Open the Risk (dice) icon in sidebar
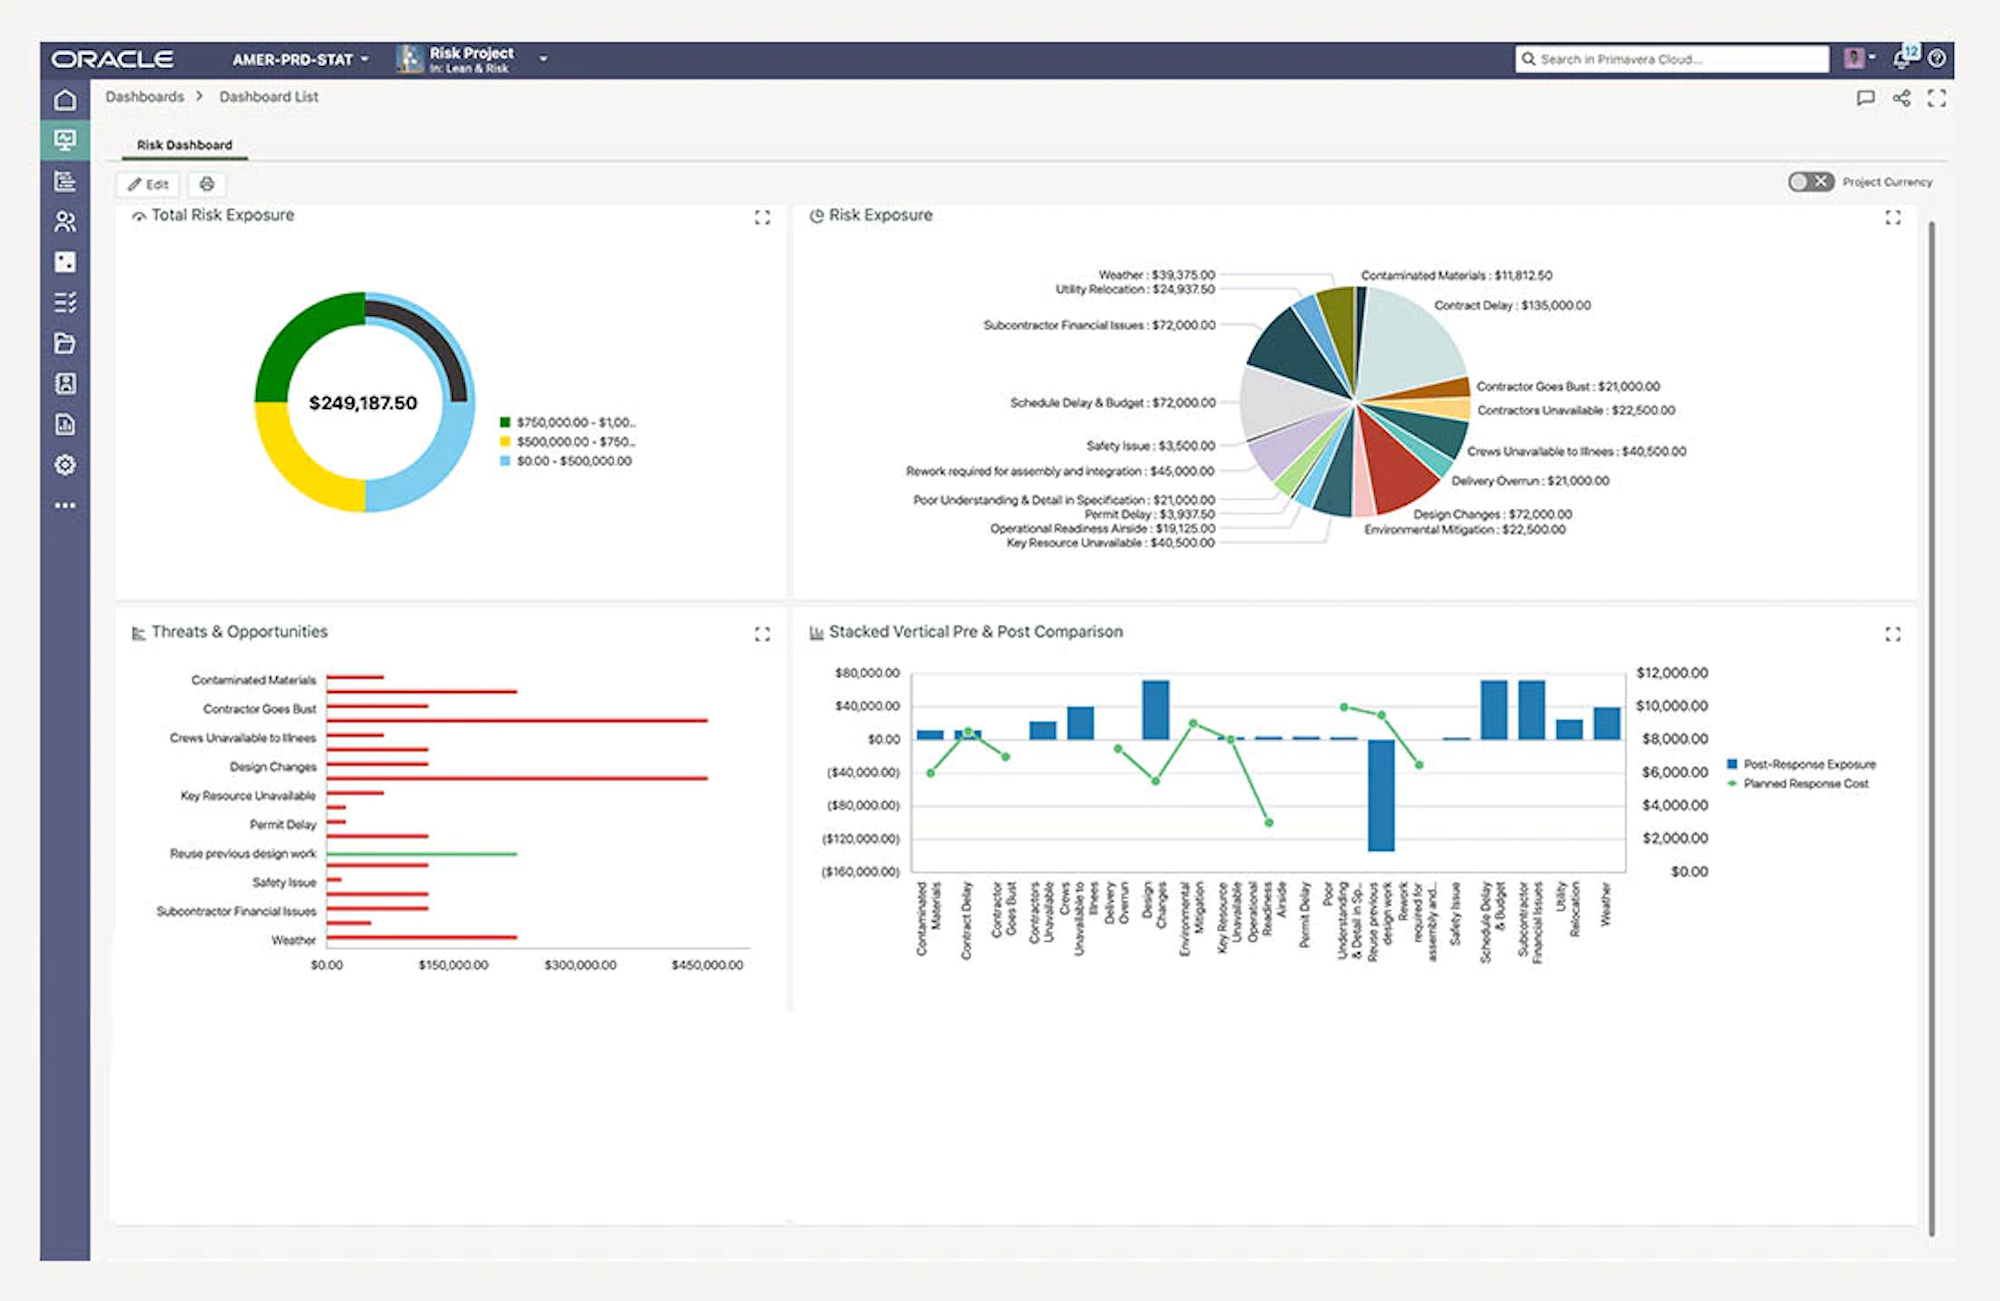 [x=65, y=262]
